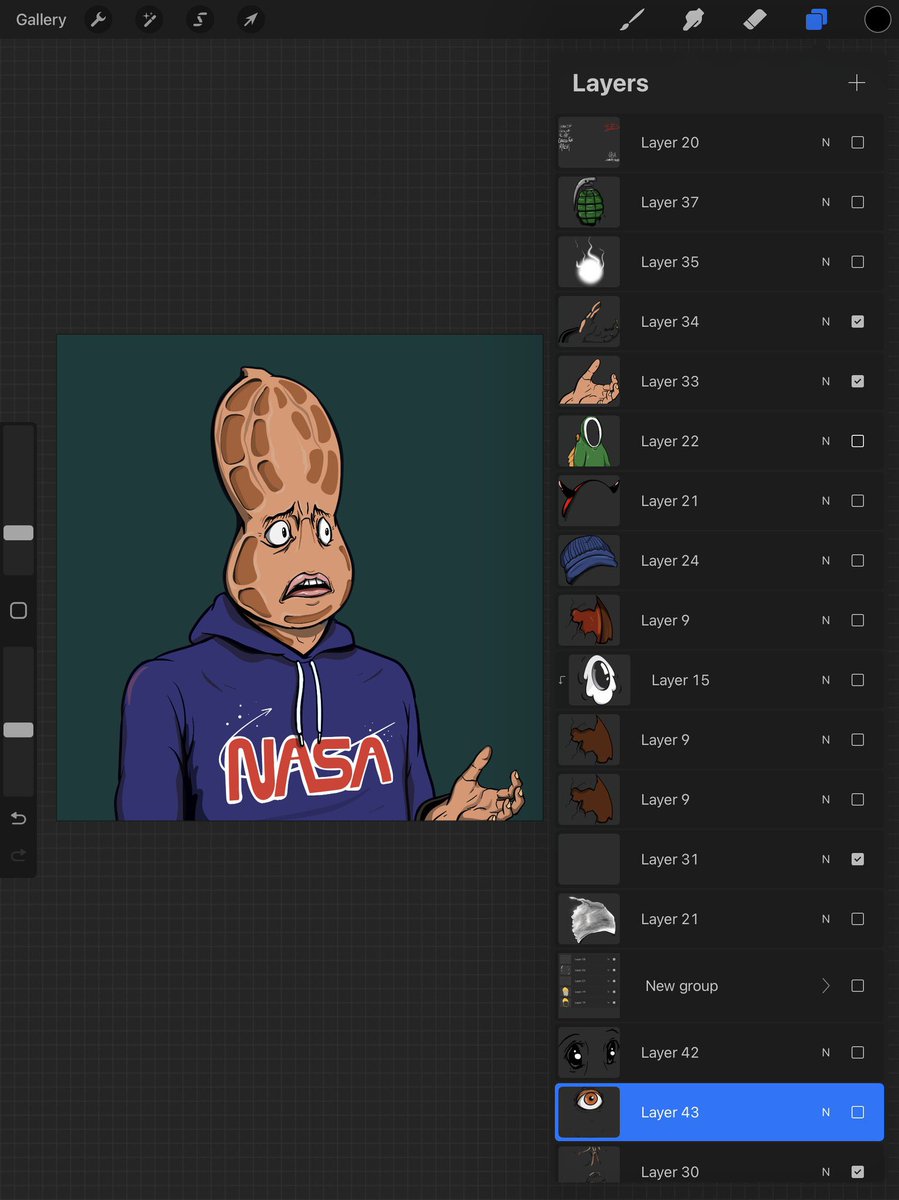Open blend mode N for Layer 35
The height and width of the screenshot is (1200, 899).
(826, 262)
